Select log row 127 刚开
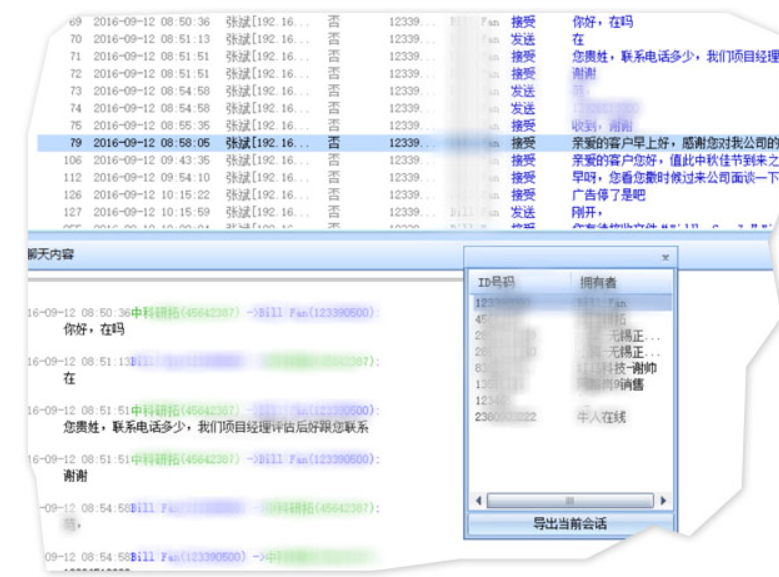Screen dimensions: 779x577 [x=407, y=212]
